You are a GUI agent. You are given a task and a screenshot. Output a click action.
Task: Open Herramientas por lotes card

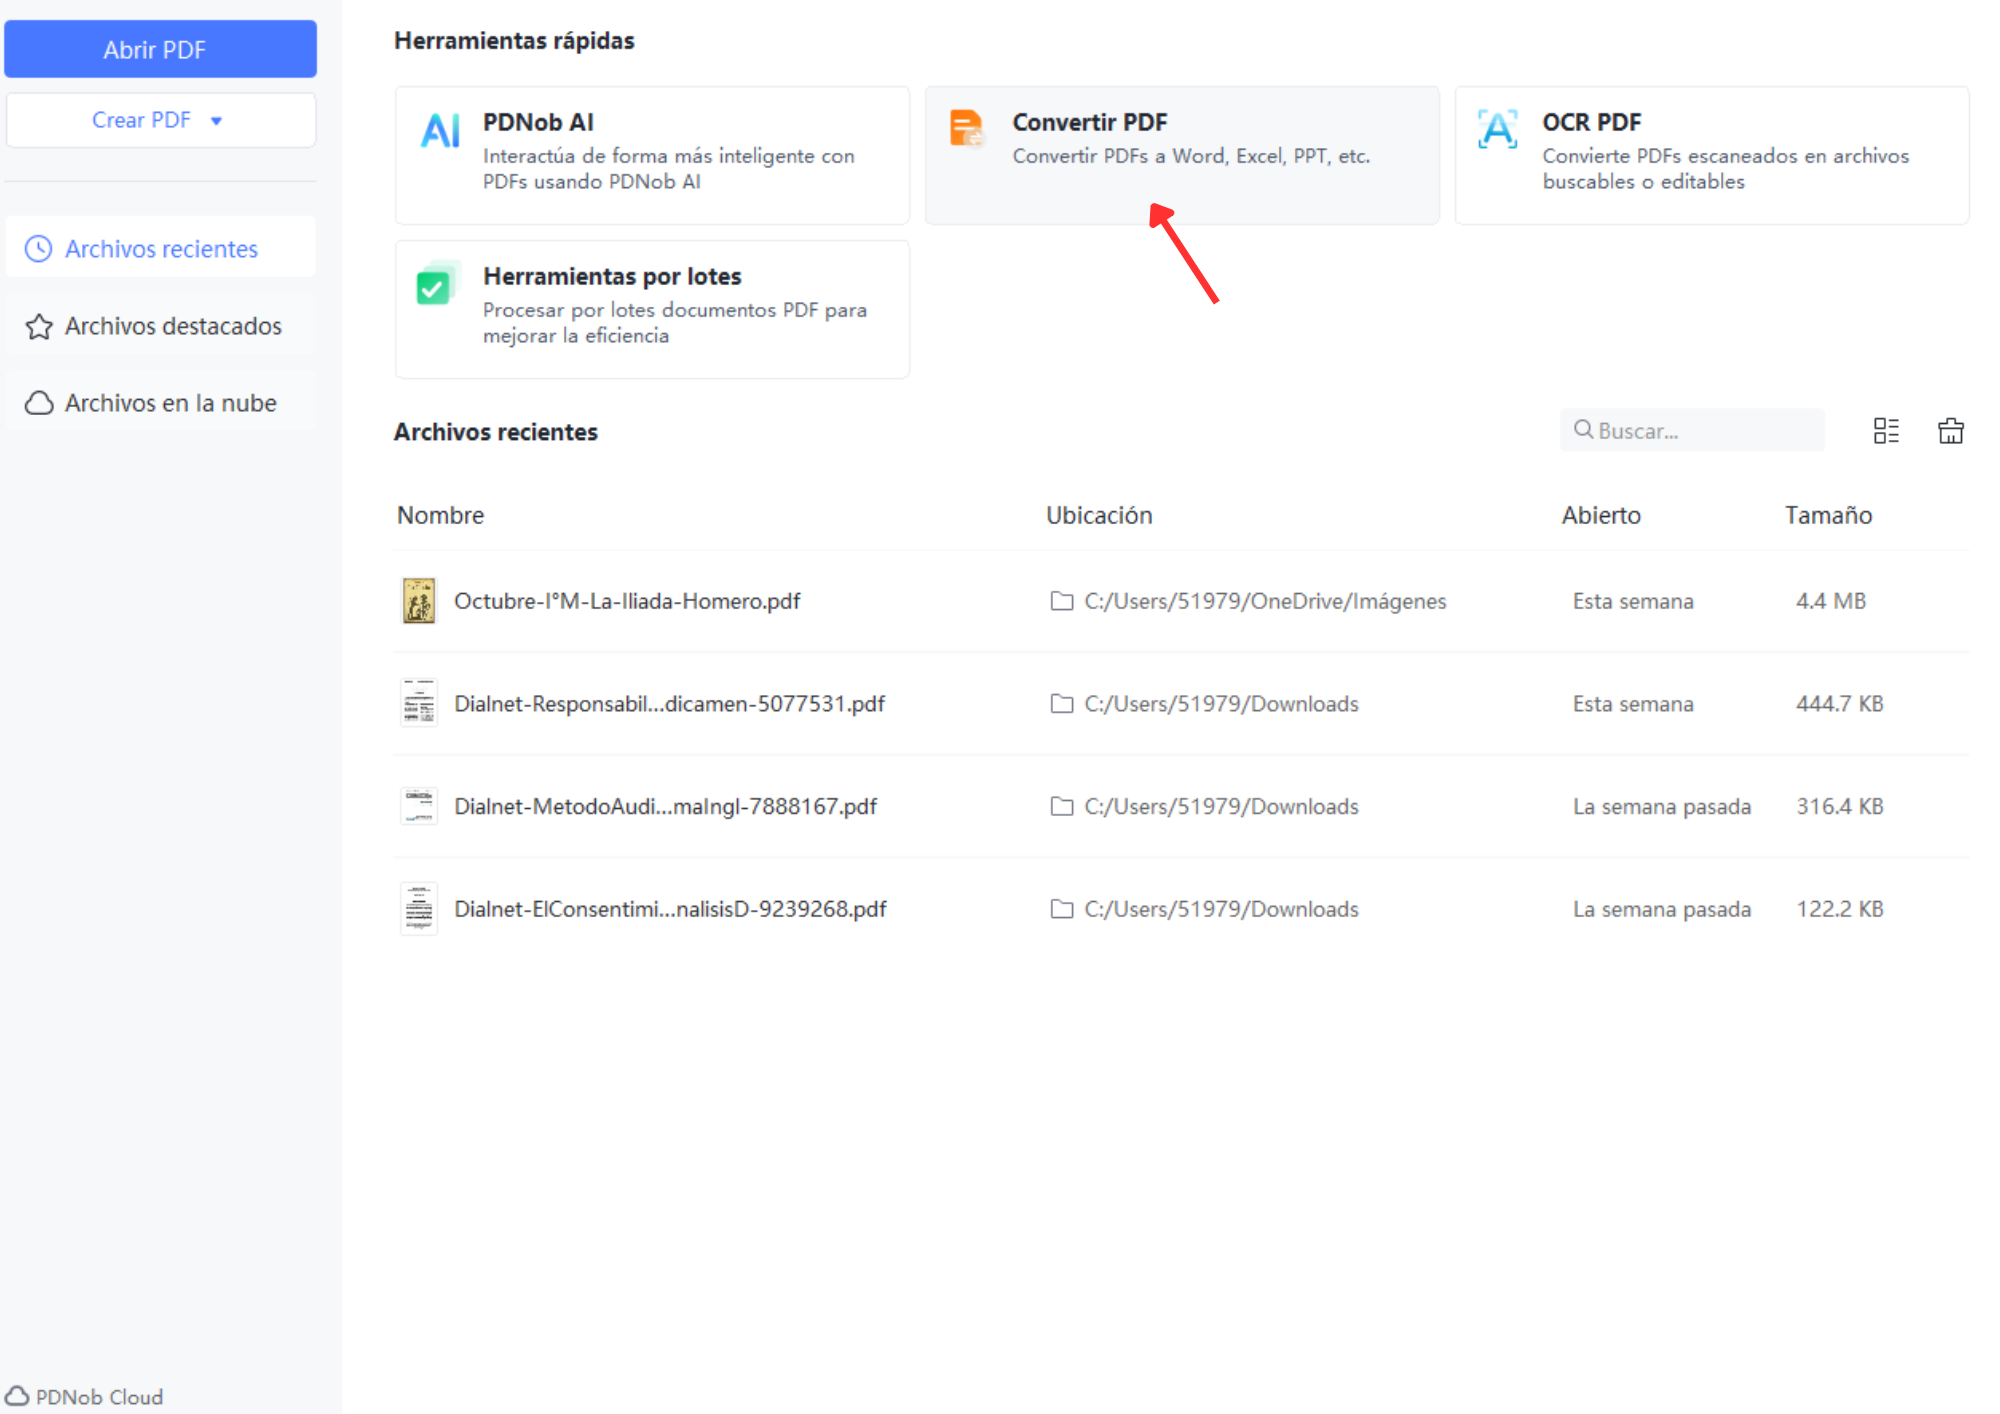tap(652, 309)
